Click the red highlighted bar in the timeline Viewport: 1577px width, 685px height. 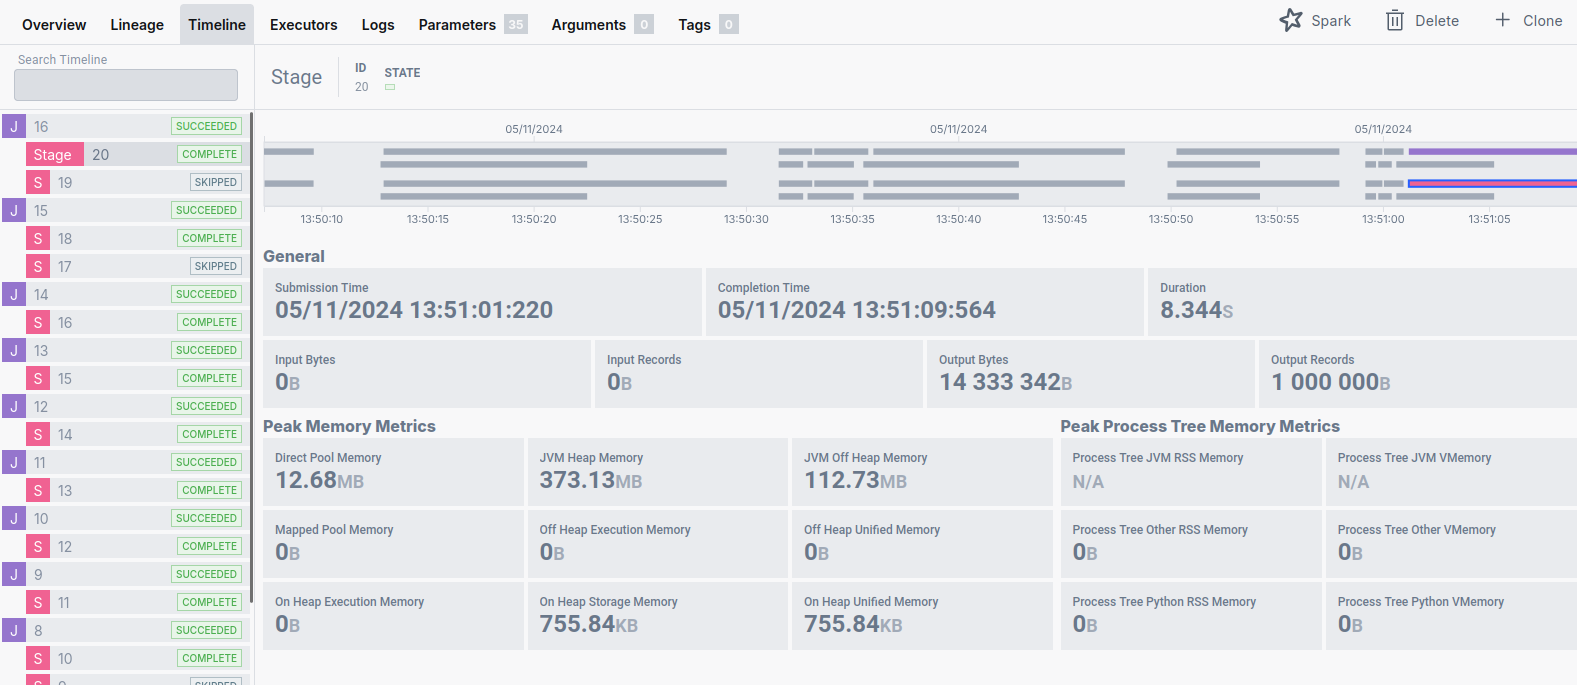(1490, 184)
